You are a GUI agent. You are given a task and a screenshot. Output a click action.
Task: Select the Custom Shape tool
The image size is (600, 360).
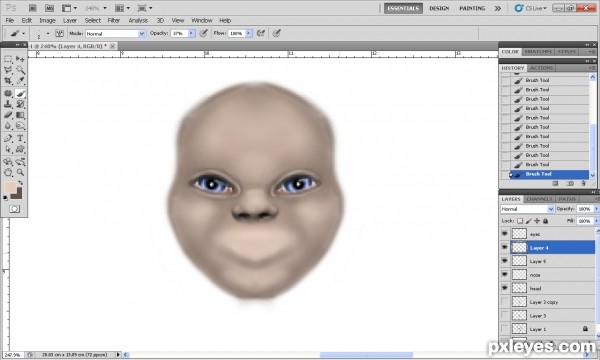[20, 149]
